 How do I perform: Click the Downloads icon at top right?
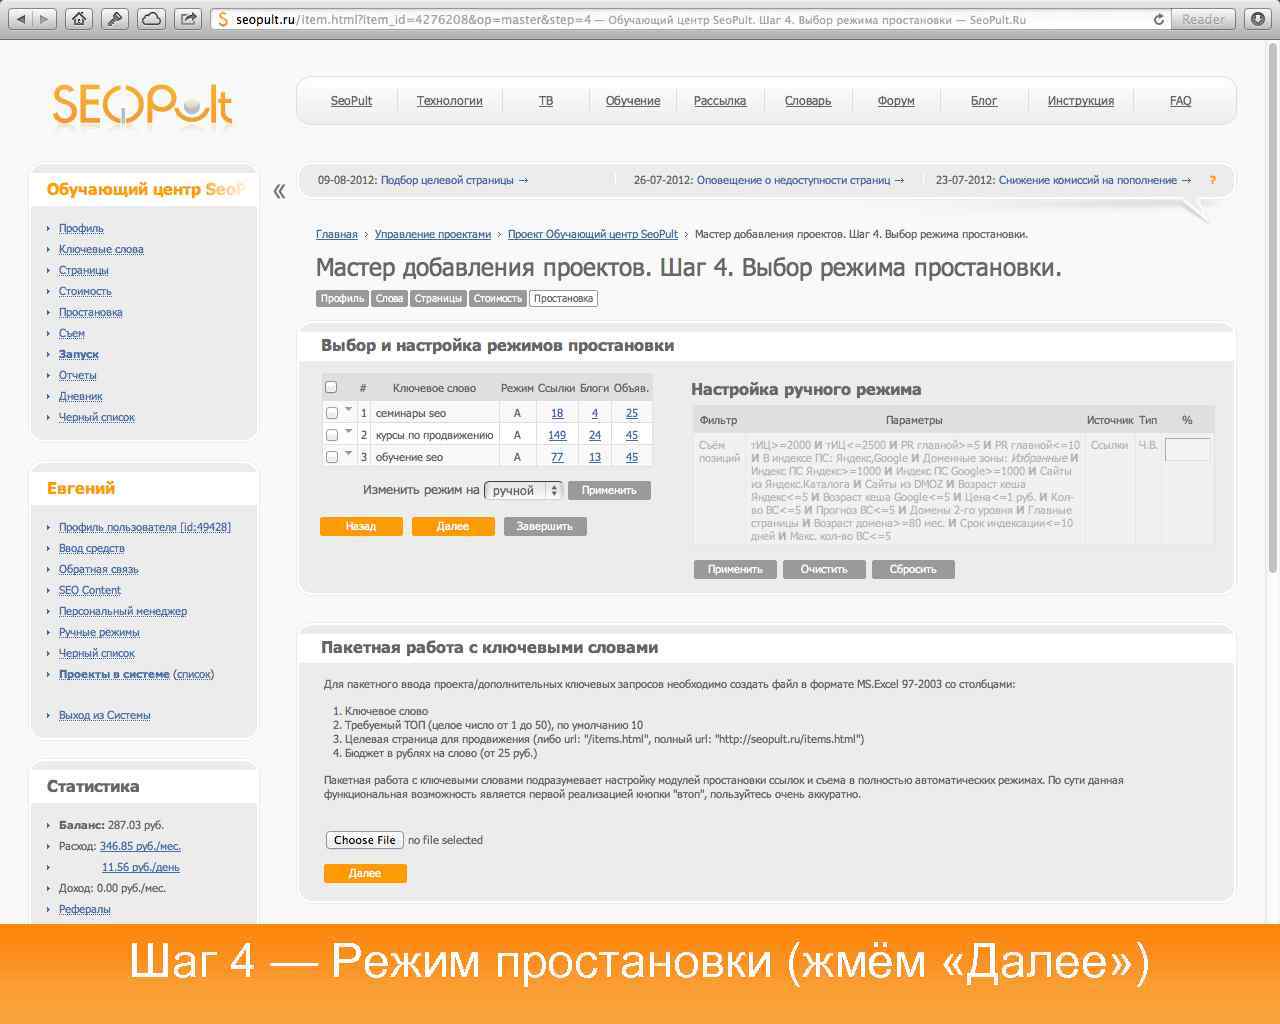[x=1258, y=16]
